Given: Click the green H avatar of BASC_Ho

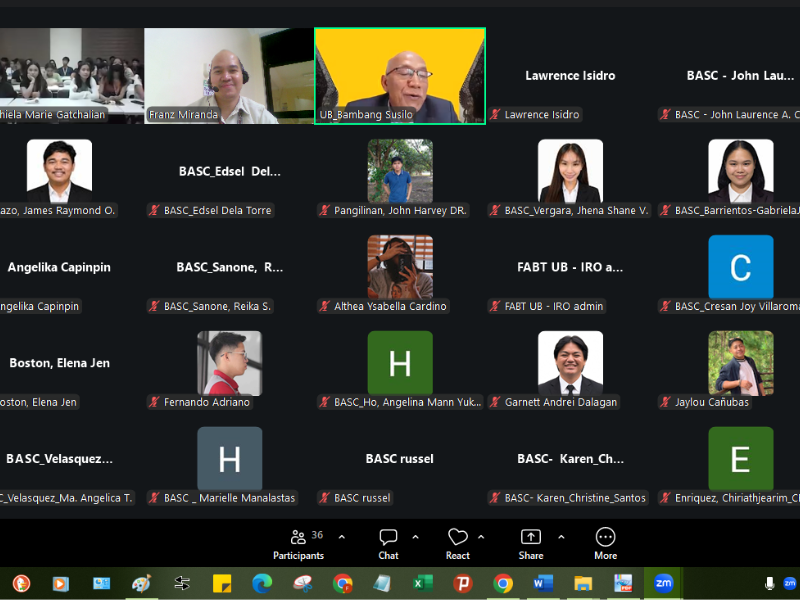Looking at the screenshot, I should (400, 363).
